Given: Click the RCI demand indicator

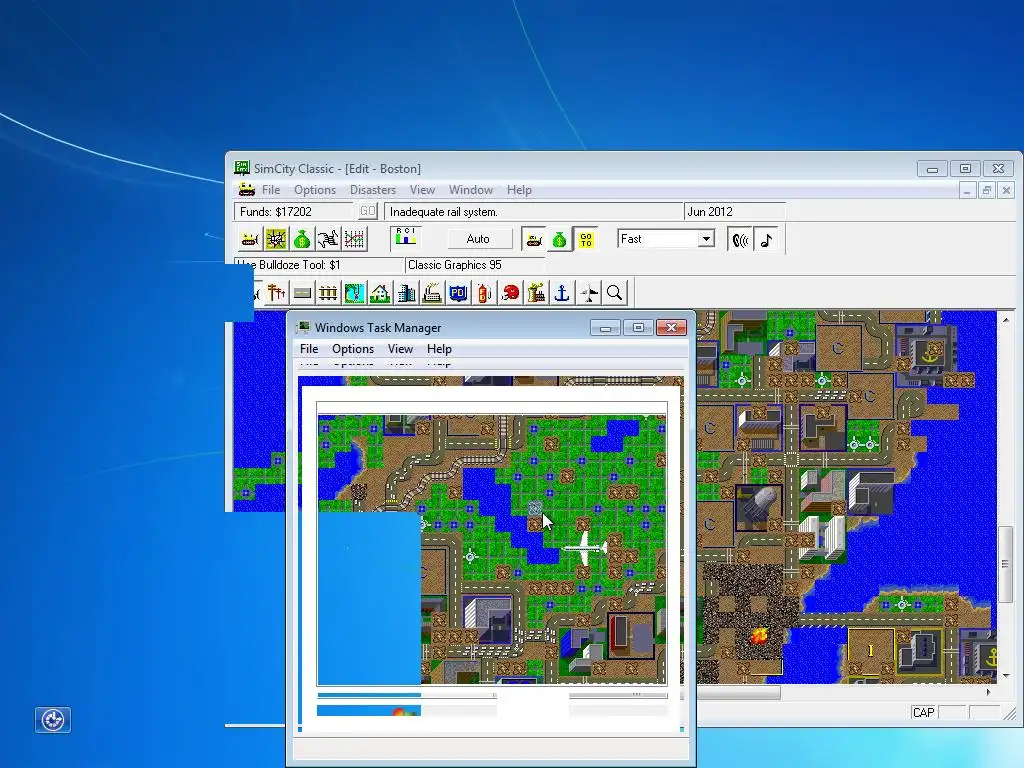Looking at the screenshot, I should (406, 238).
